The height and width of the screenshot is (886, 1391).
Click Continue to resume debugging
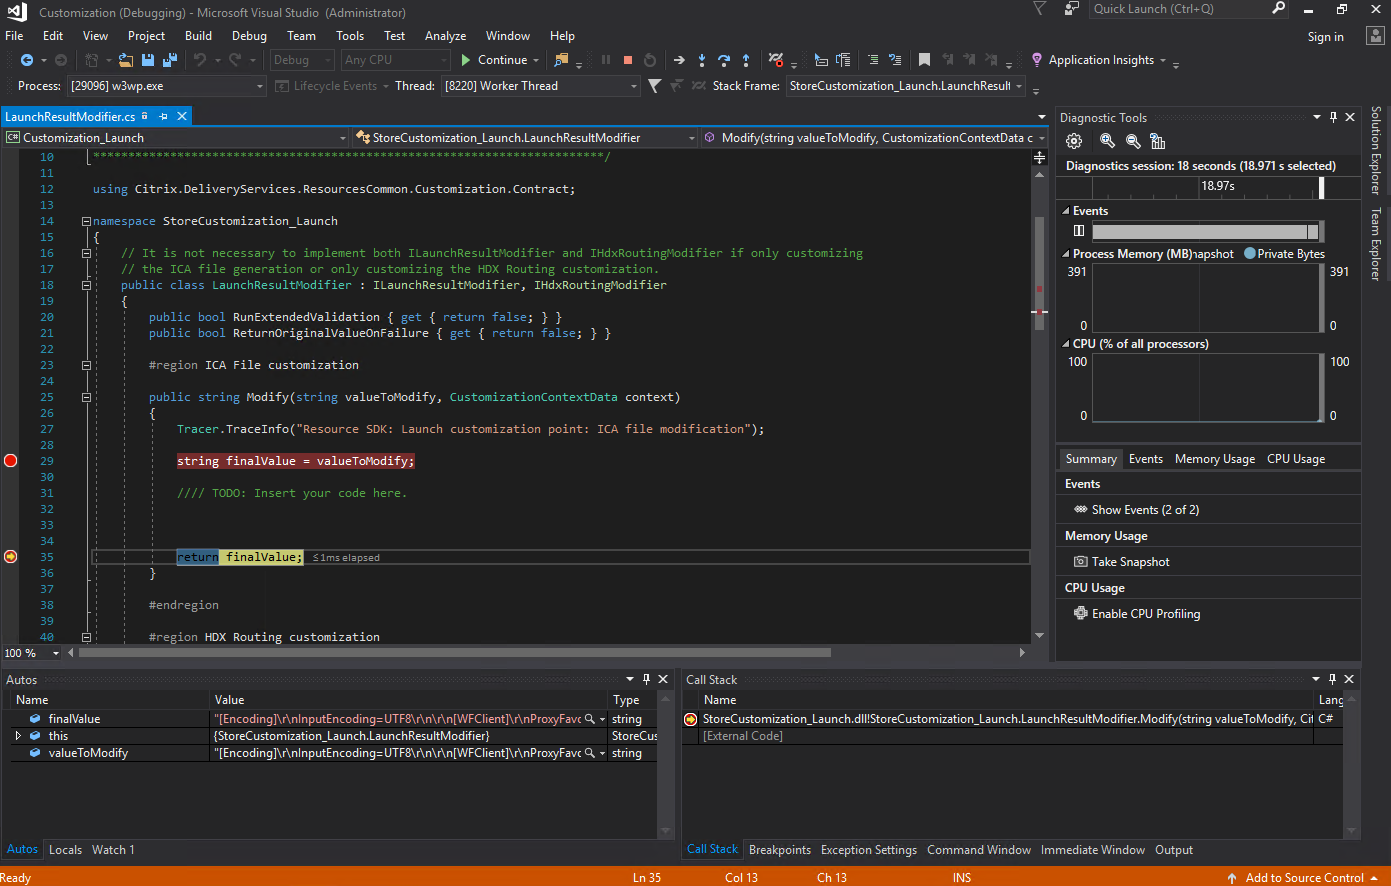pos(494,60)
